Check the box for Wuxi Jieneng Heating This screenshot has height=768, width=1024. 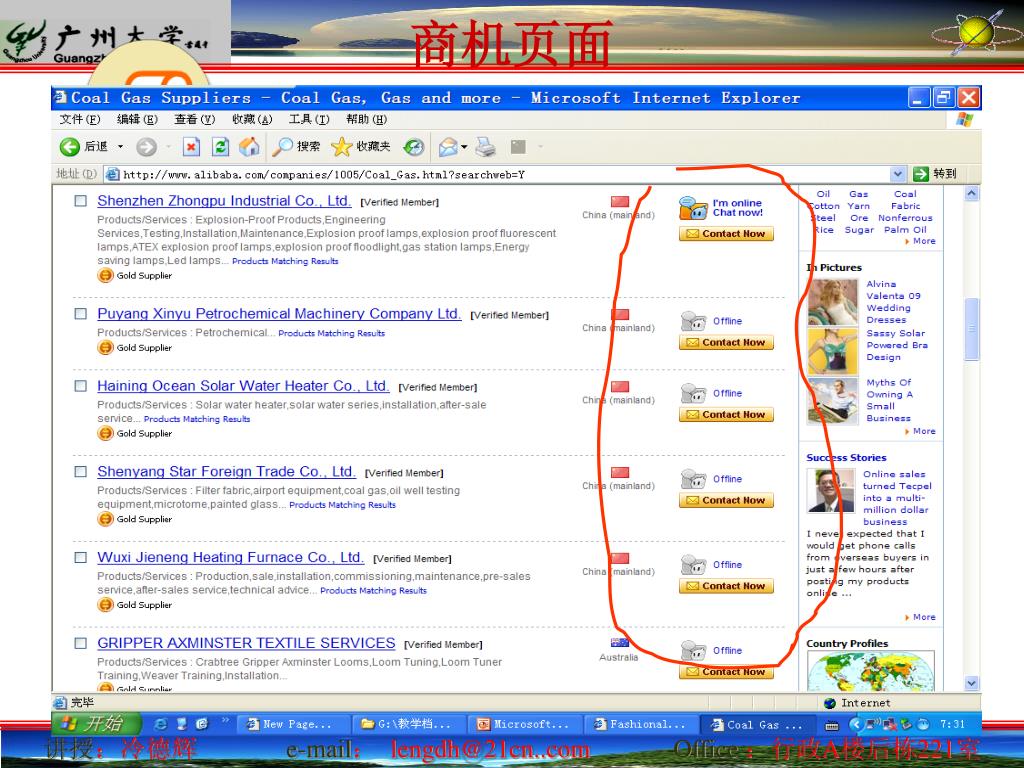click(x=80, y=558)
